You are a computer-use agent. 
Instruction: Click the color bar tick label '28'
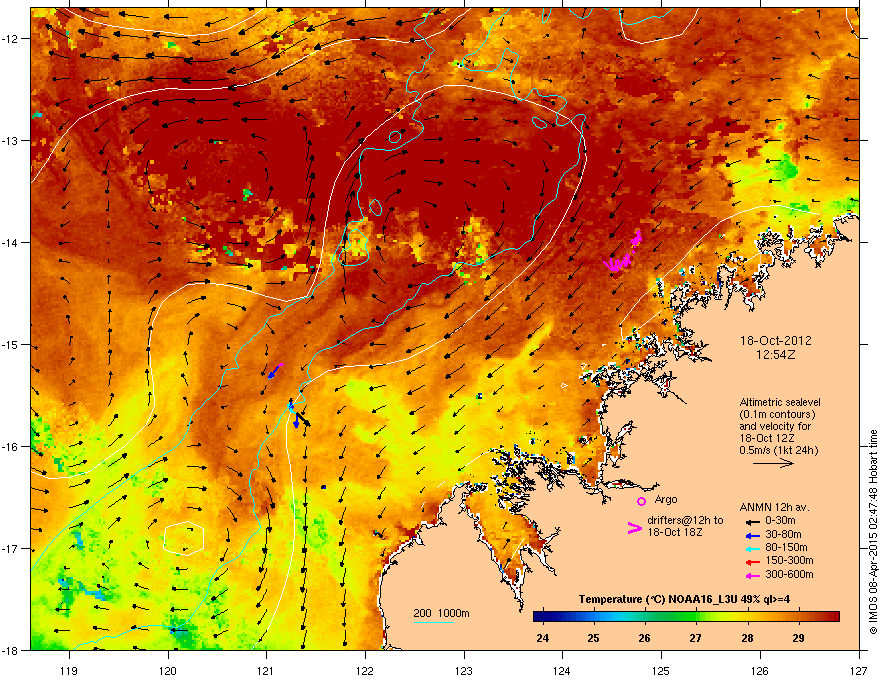pos(747,638)
